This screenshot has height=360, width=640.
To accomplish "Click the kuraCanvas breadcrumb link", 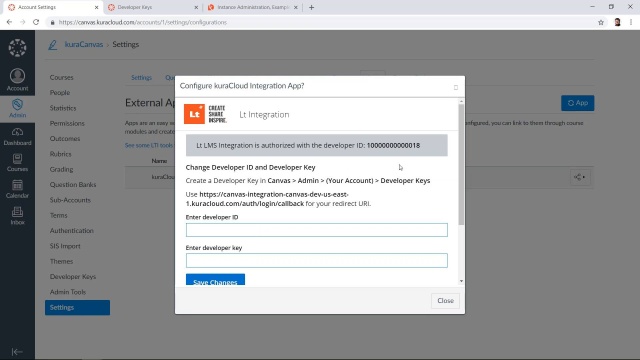I will (84, 44).
